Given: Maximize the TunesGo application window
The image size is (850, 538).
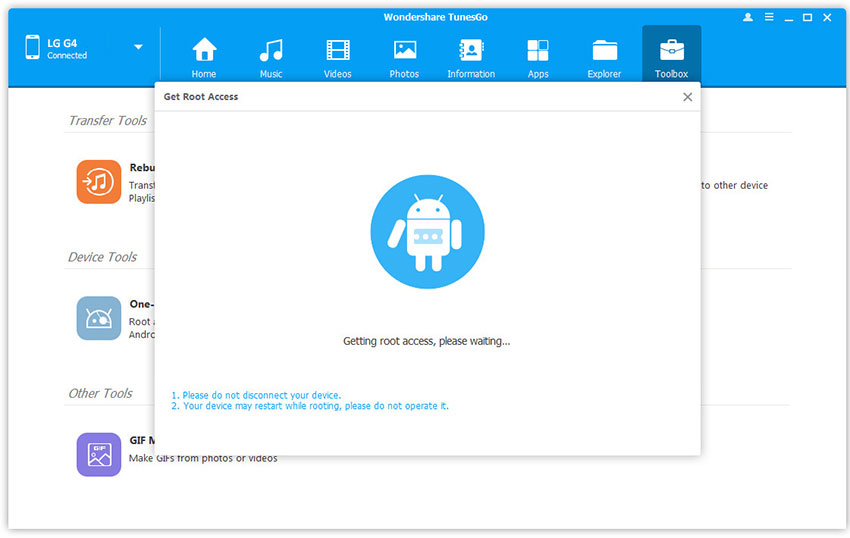Looking at the screenshot, I should [807, 18].
